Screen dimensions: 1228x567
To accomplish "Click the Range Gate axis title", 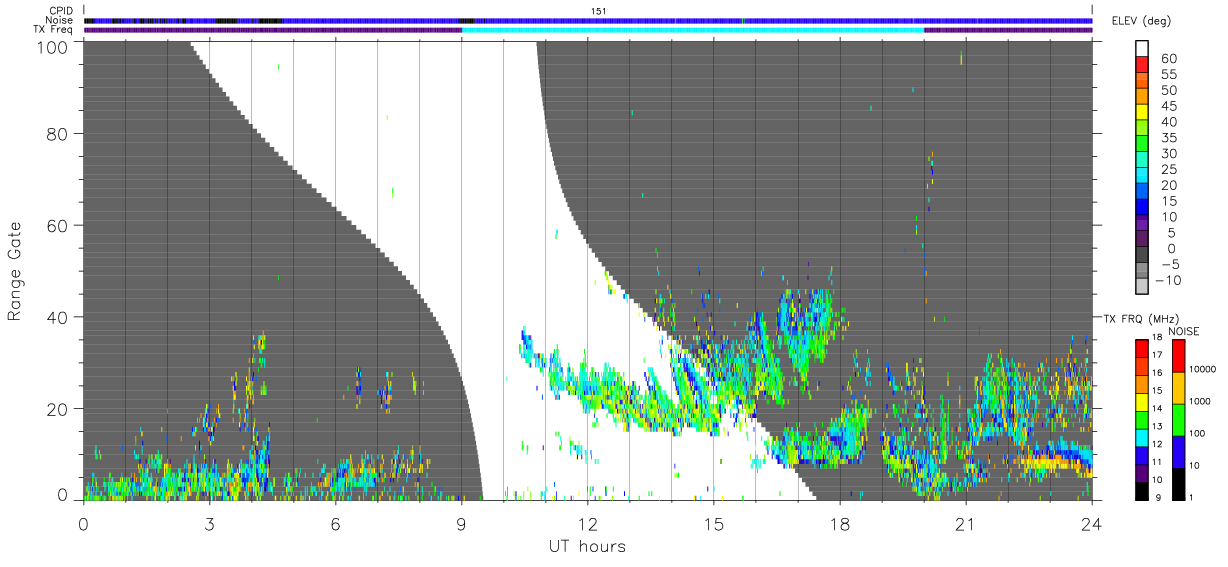I will click(15, 271).
